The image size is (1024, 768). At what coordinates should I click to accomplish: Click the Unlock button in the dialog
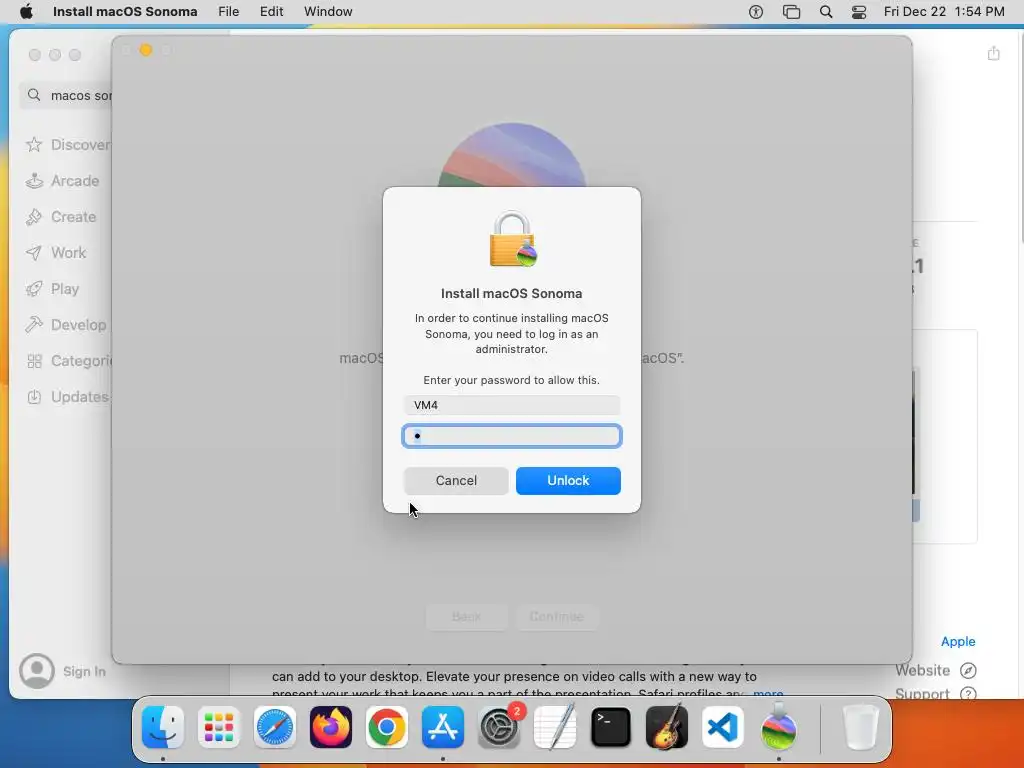coord(568,481)
